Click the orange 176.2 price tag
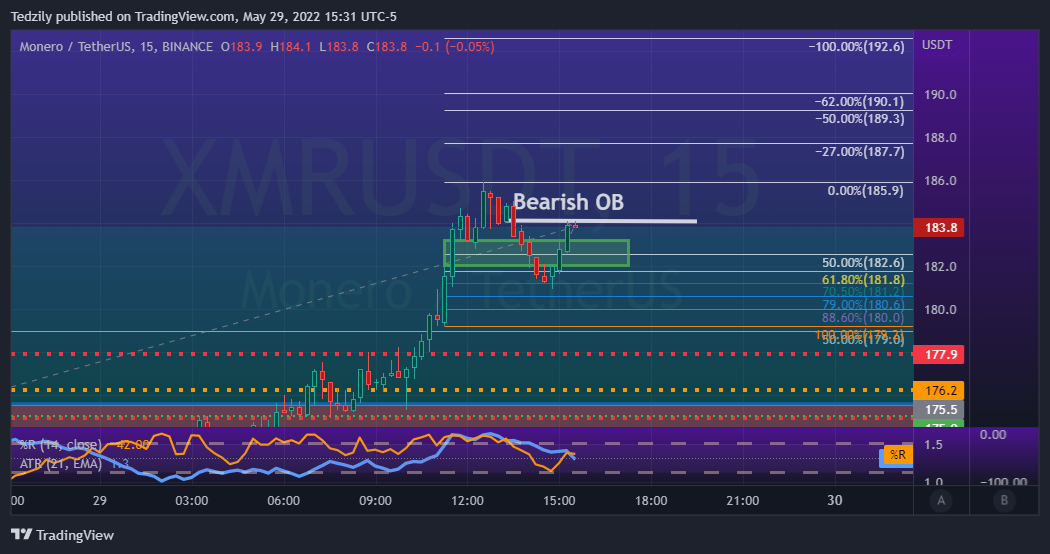The image size is (1050, 554). click(x=939, y=391)
